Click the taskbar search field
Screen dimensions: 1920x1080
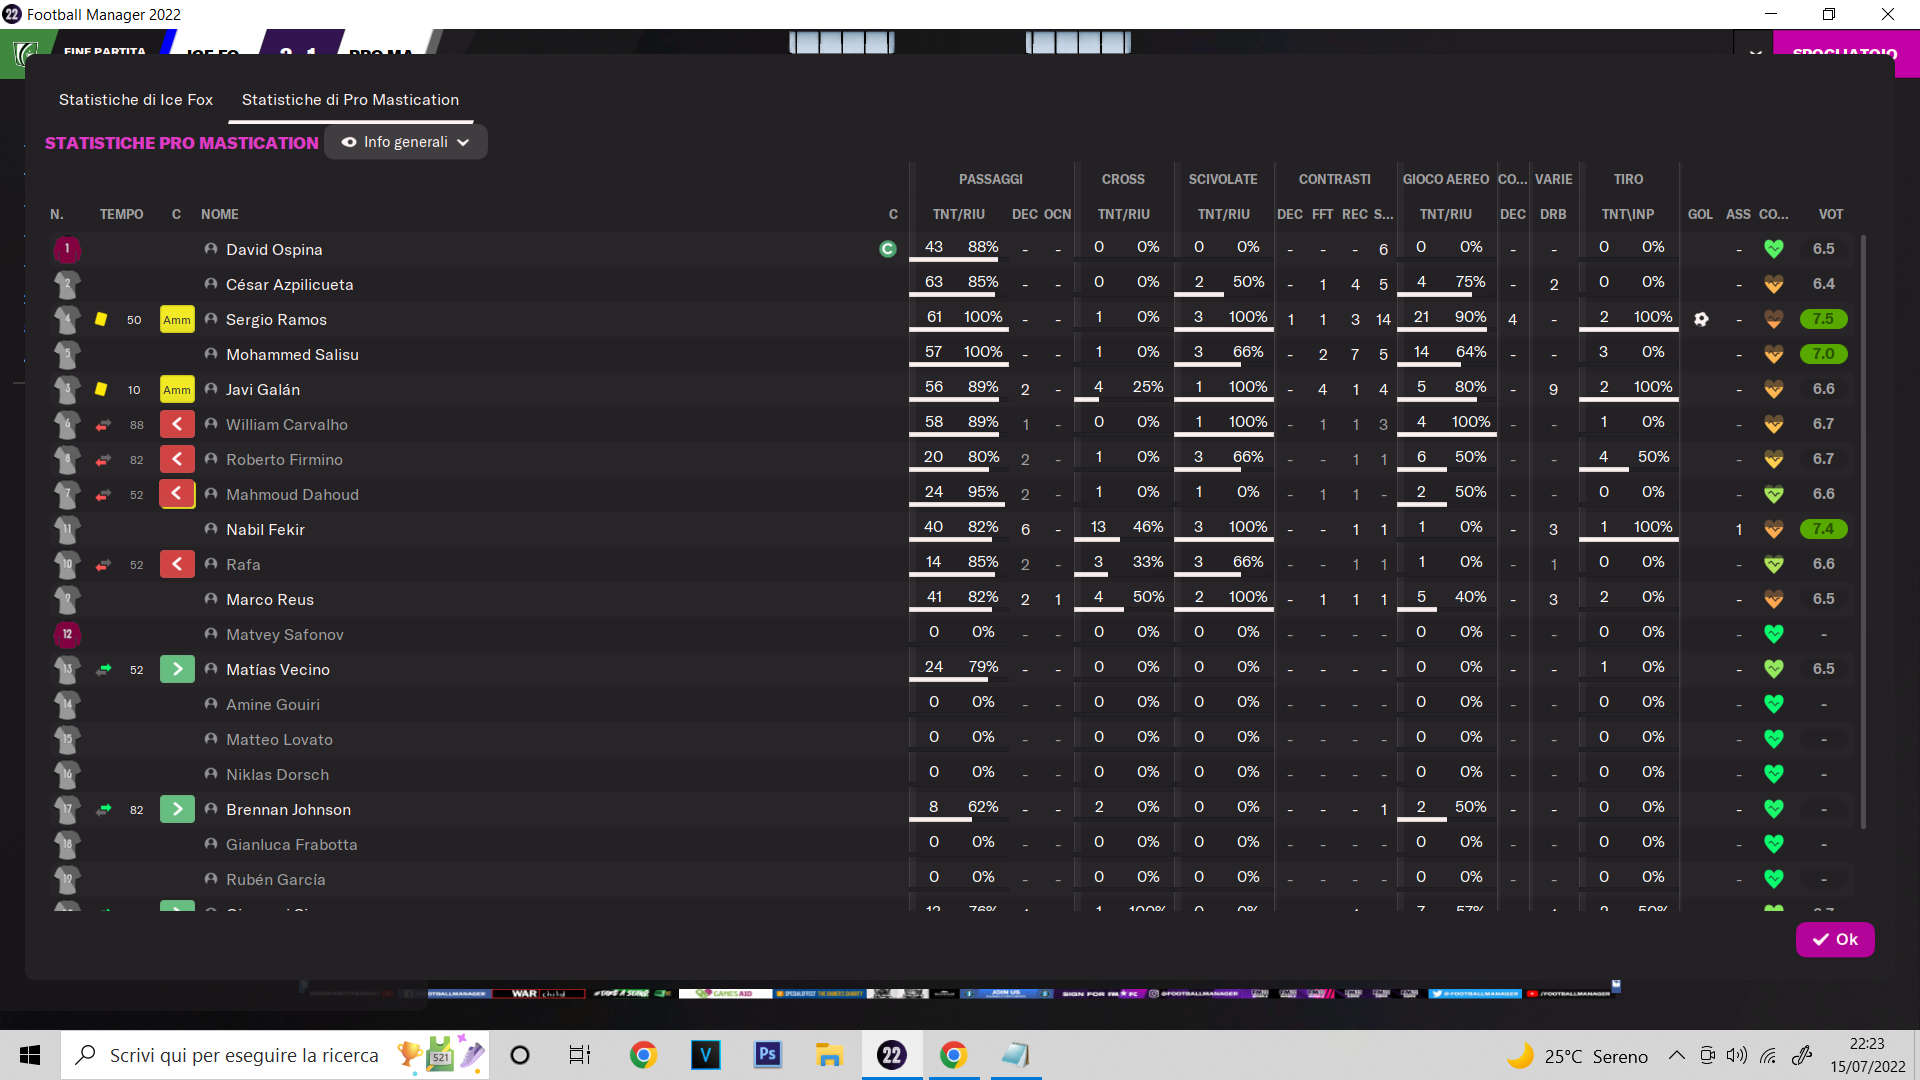click(x=275, y=1055)
